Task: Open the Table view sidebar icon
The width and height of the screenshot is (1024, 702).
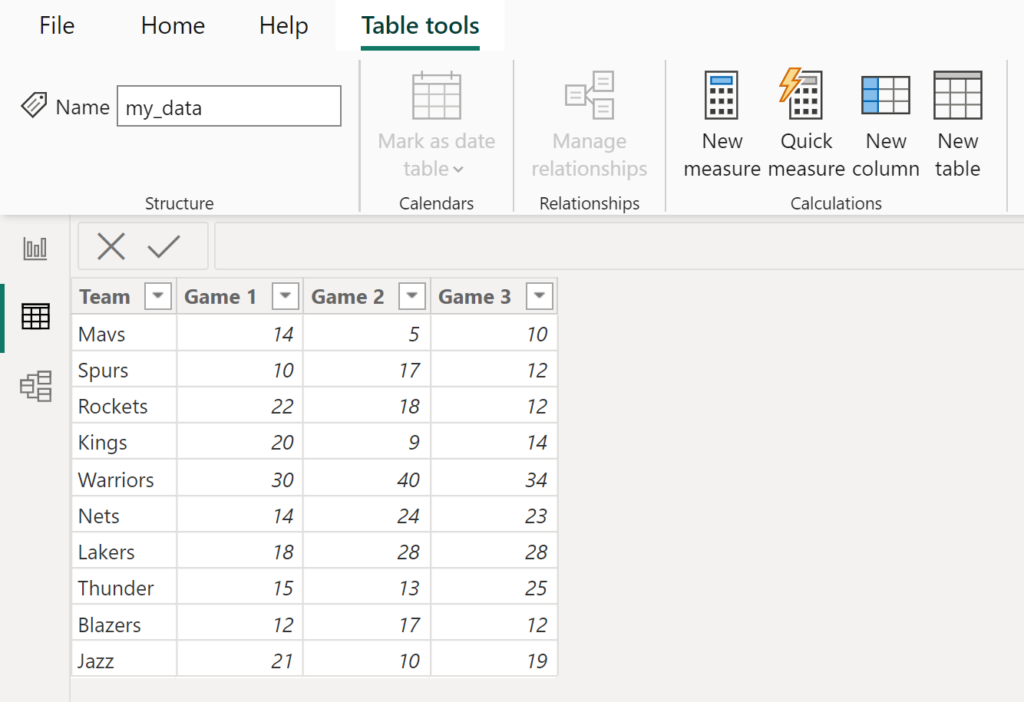Action: pyautogui.click(x=36, y=317)
